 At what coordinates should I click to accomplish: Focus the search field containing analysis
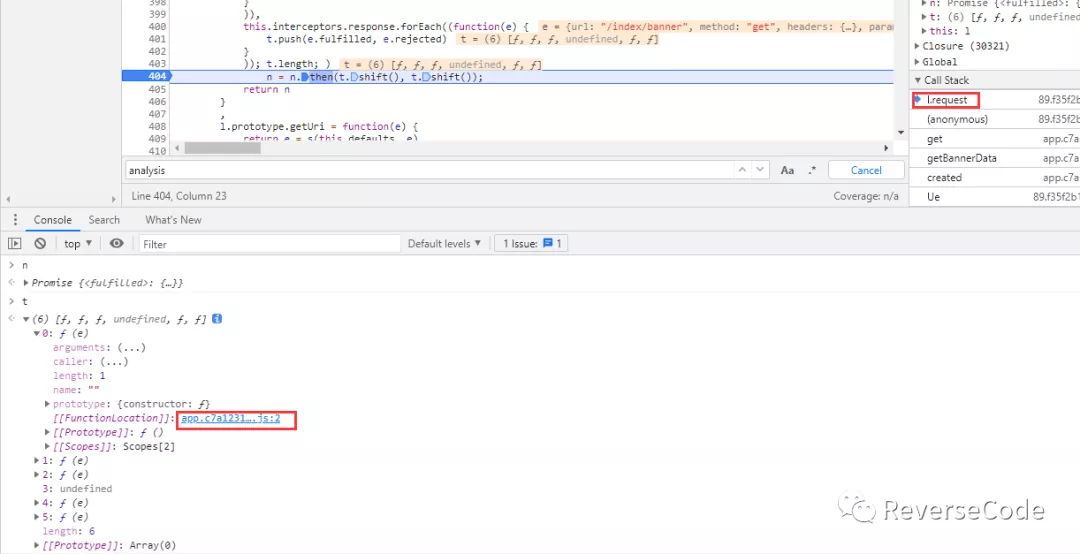[428, 170]
